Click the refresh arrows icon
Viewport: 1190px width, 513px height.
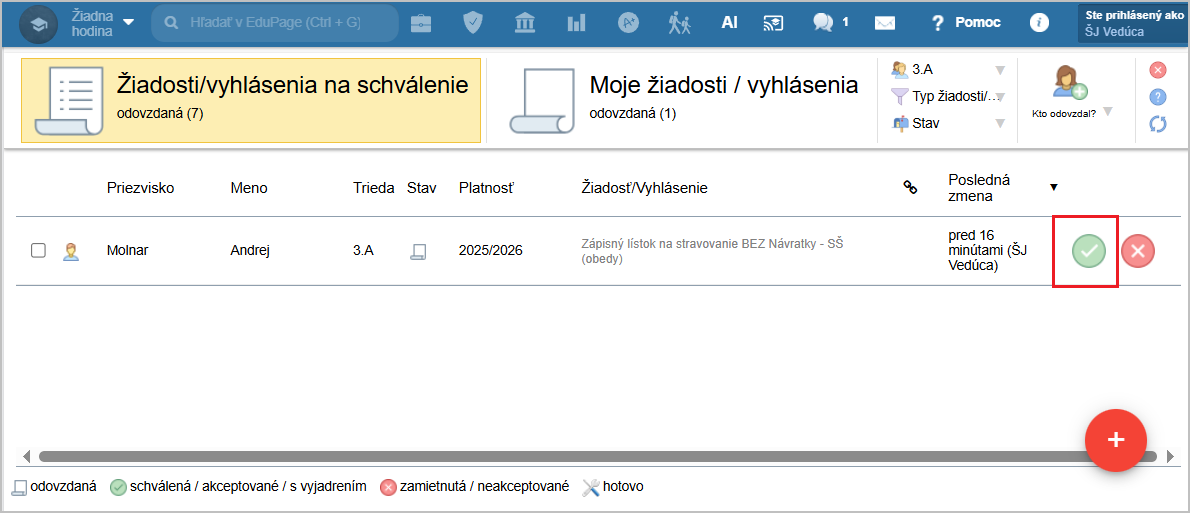point(1158,124)
